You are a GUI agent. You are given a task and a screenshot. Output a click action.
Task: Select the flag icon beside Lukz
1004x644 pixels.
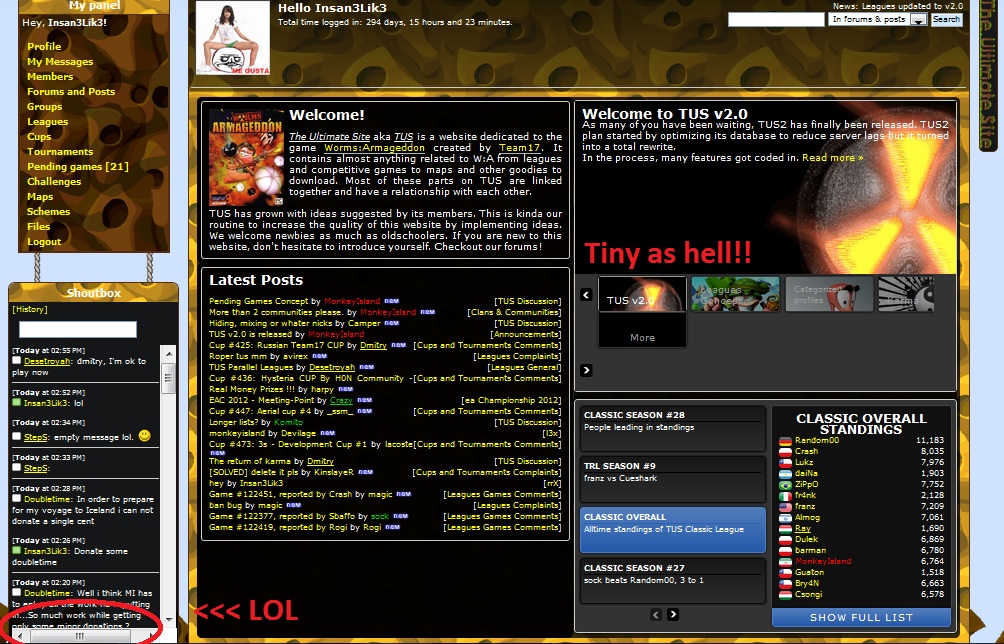785,463
